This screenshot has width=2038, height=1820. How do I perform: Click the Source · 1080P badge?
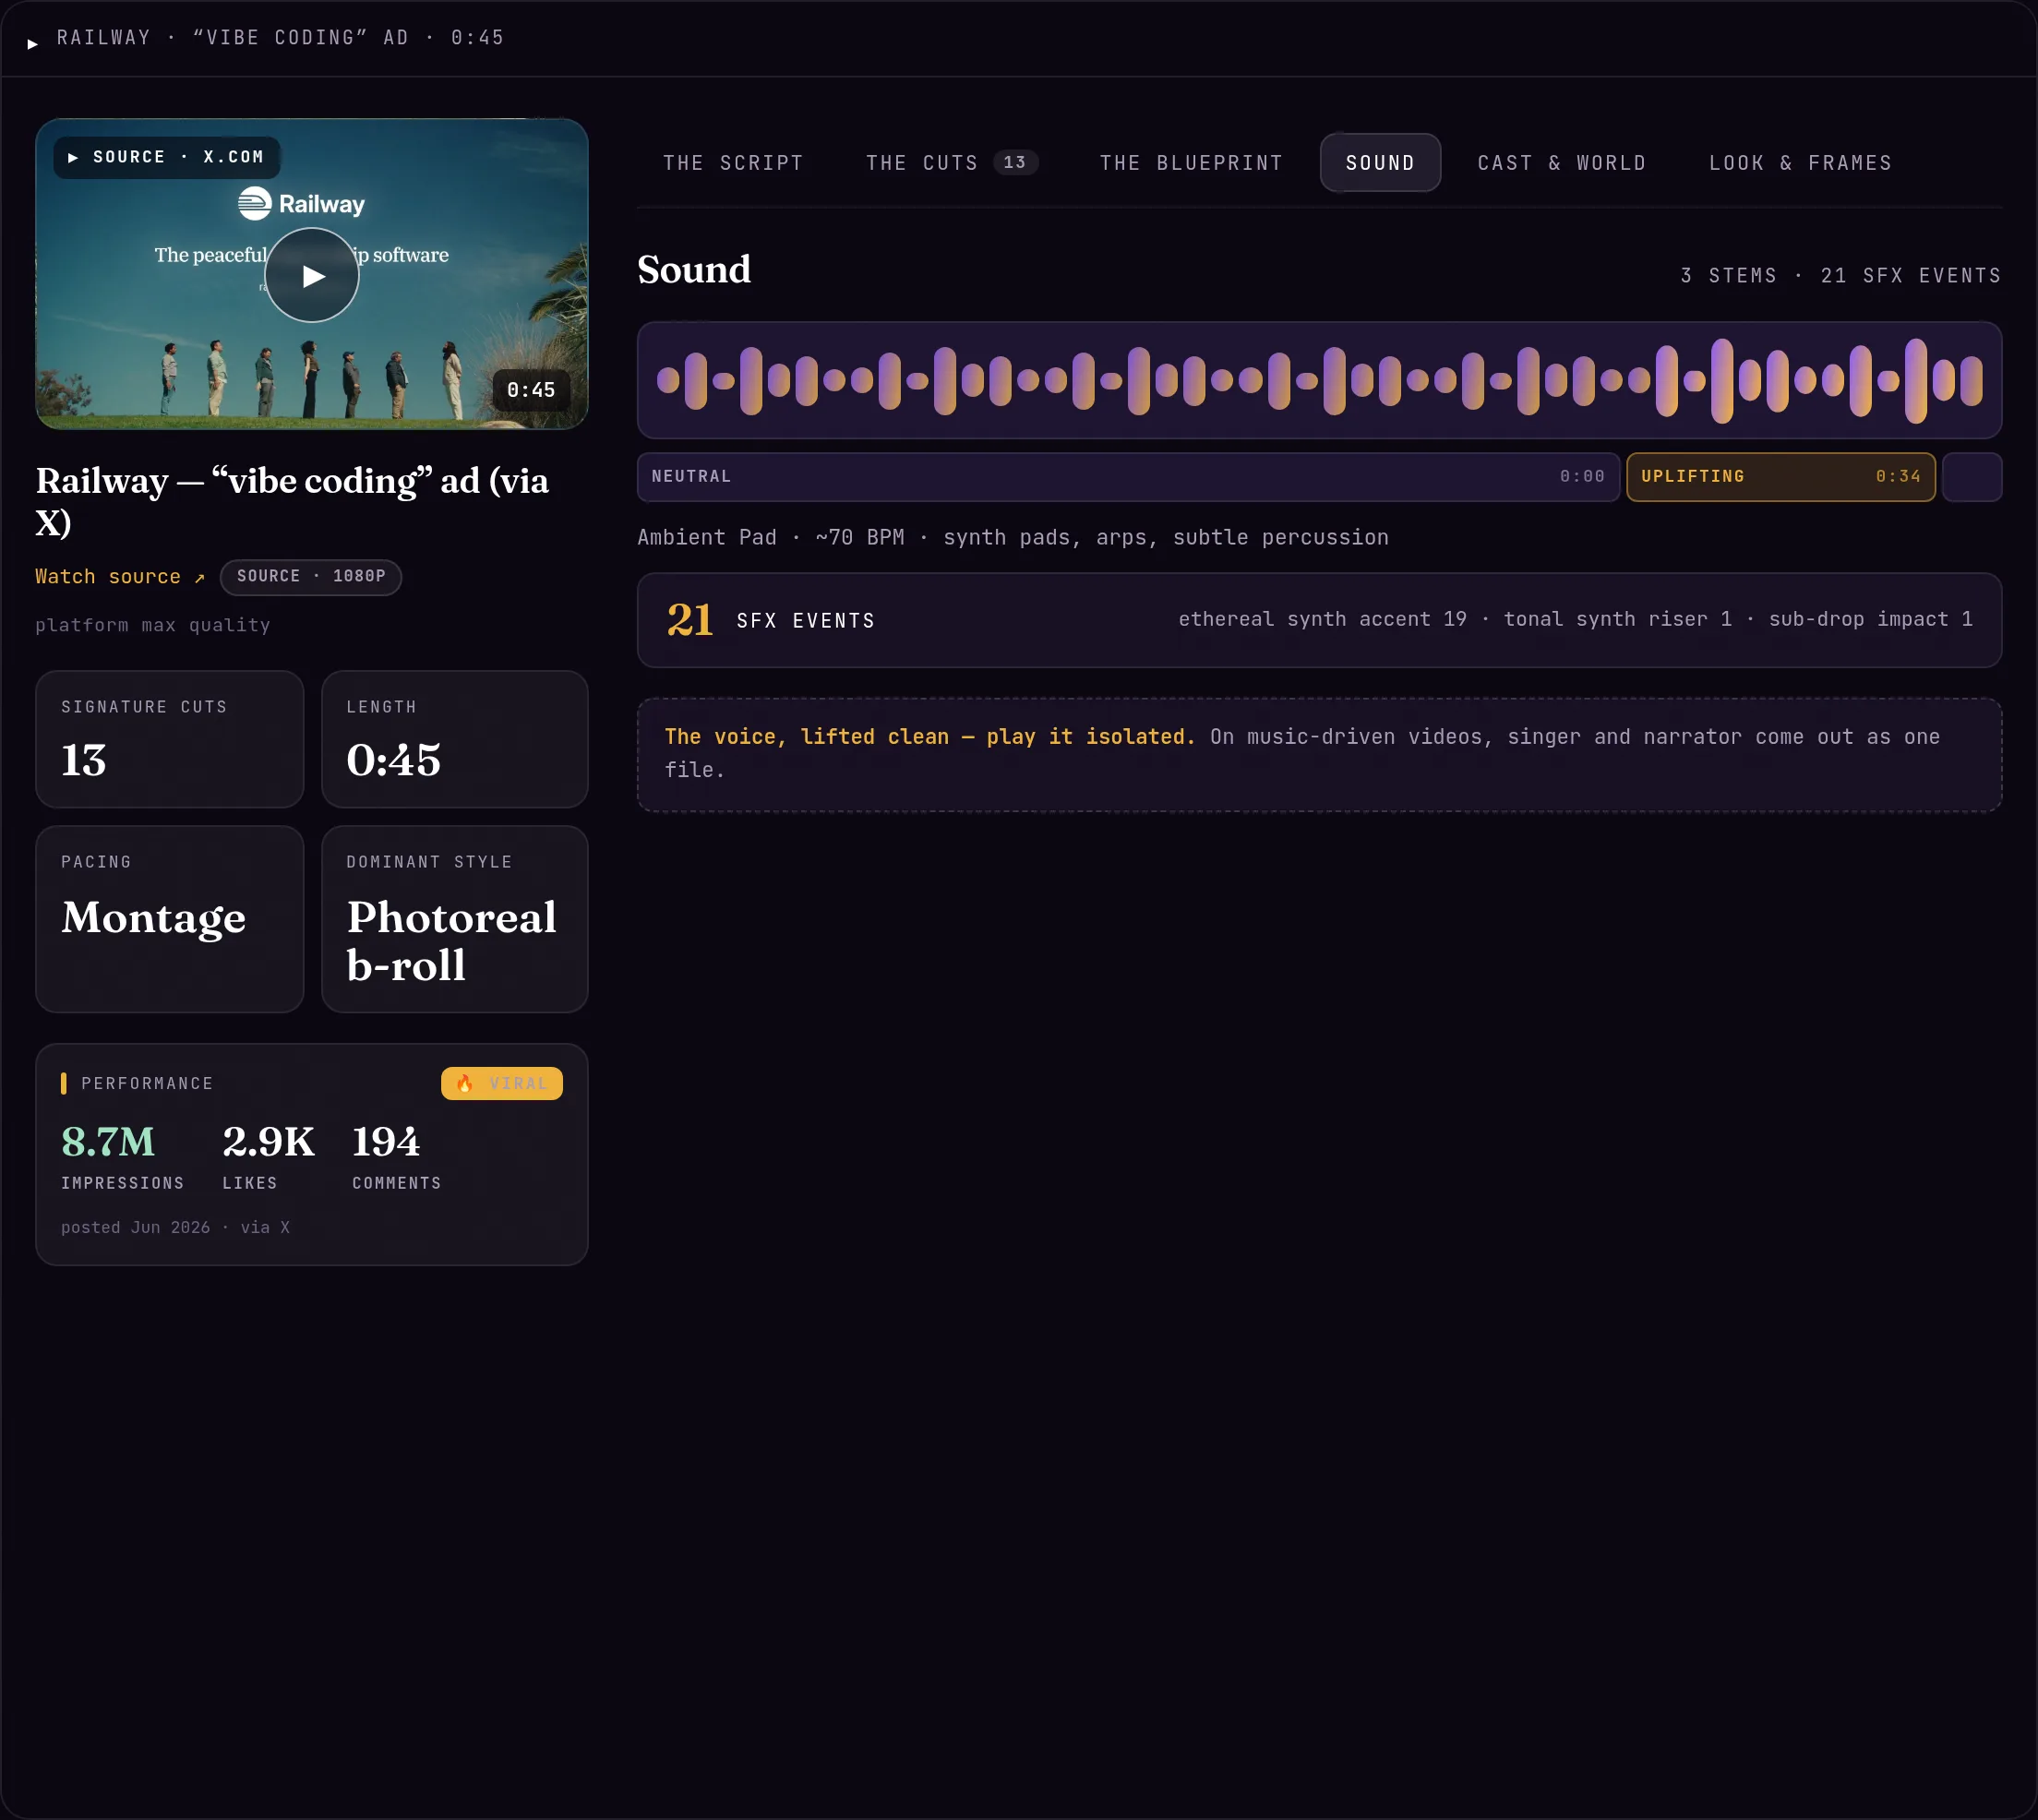(311, 577)
